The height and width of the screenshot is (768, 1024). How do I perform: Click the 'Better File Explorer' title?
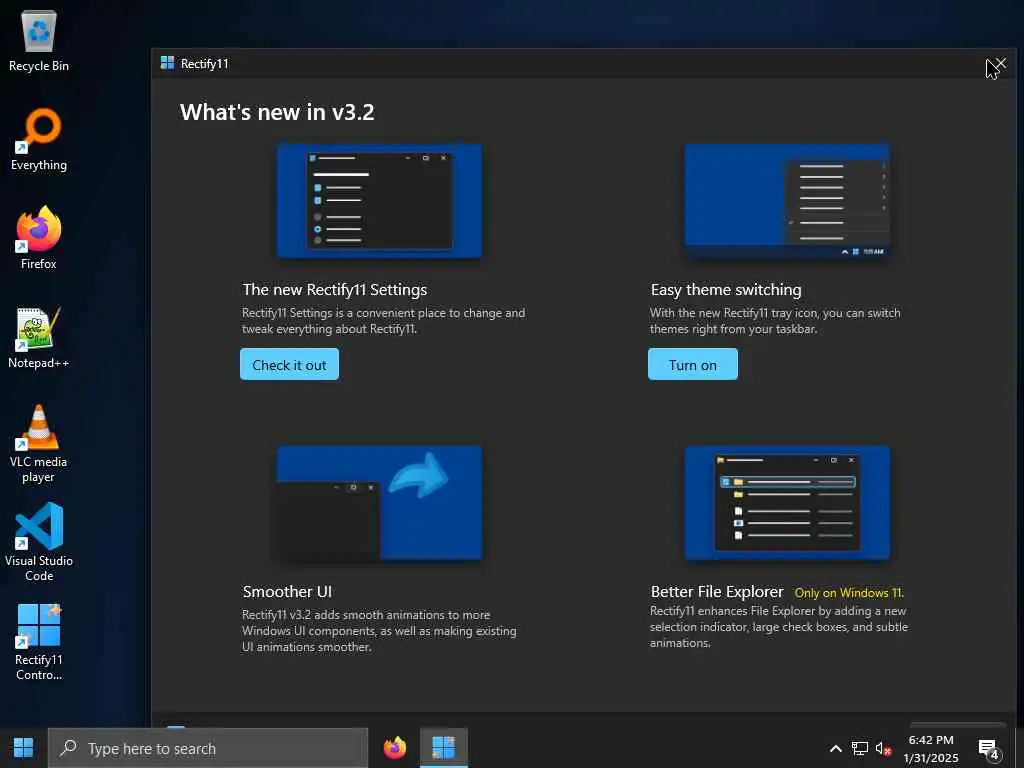click(716, 592)
